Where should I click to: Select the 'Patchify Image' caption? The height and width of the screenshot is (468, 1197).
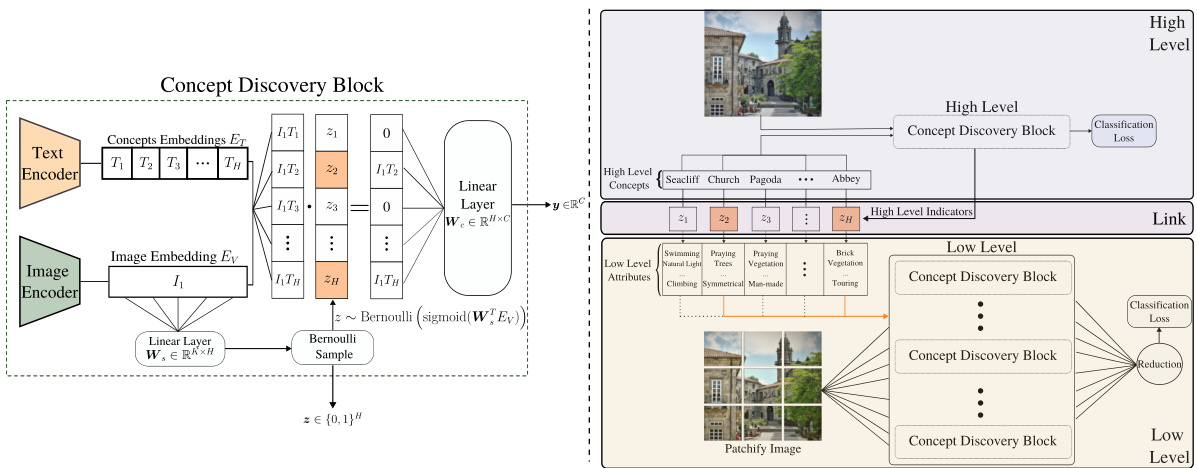click(x=763, y=449)
